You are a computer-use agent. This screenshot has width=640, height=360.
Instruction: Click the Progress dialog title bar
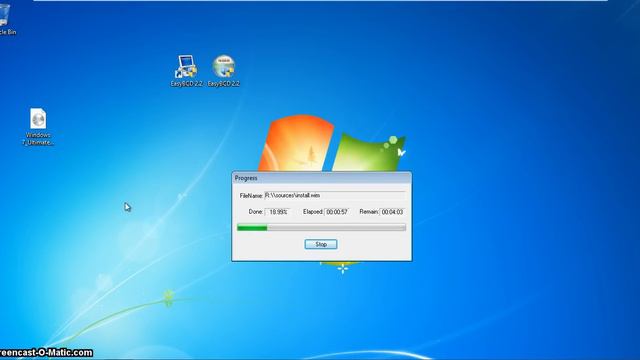point(322,178)
